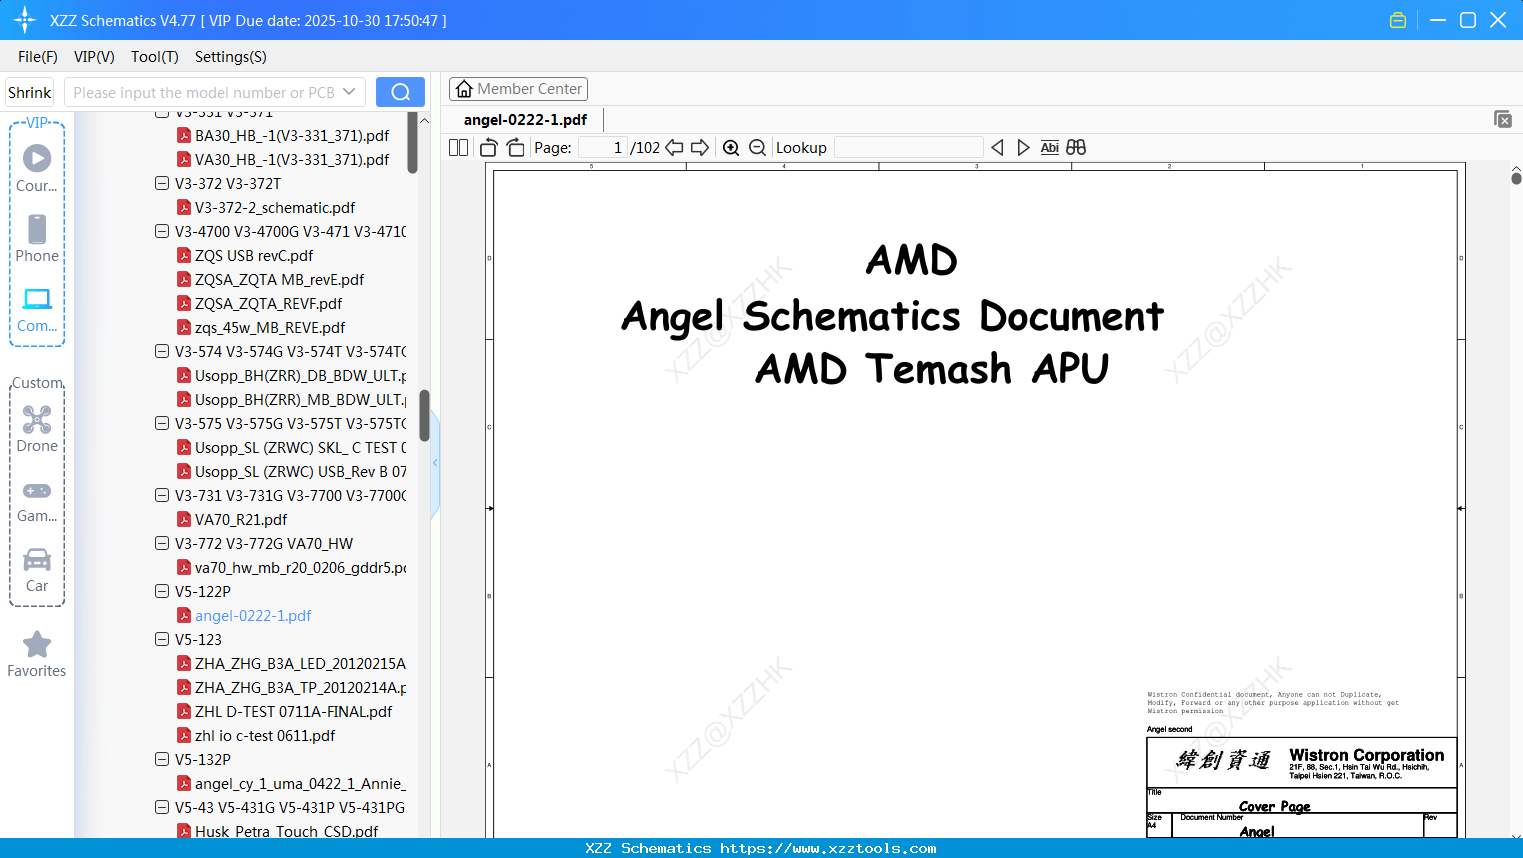This screenshot has width=1523, height=858.
Task: Open ZQSA_ZQTA_REVF.pdf
Action: 268,303
